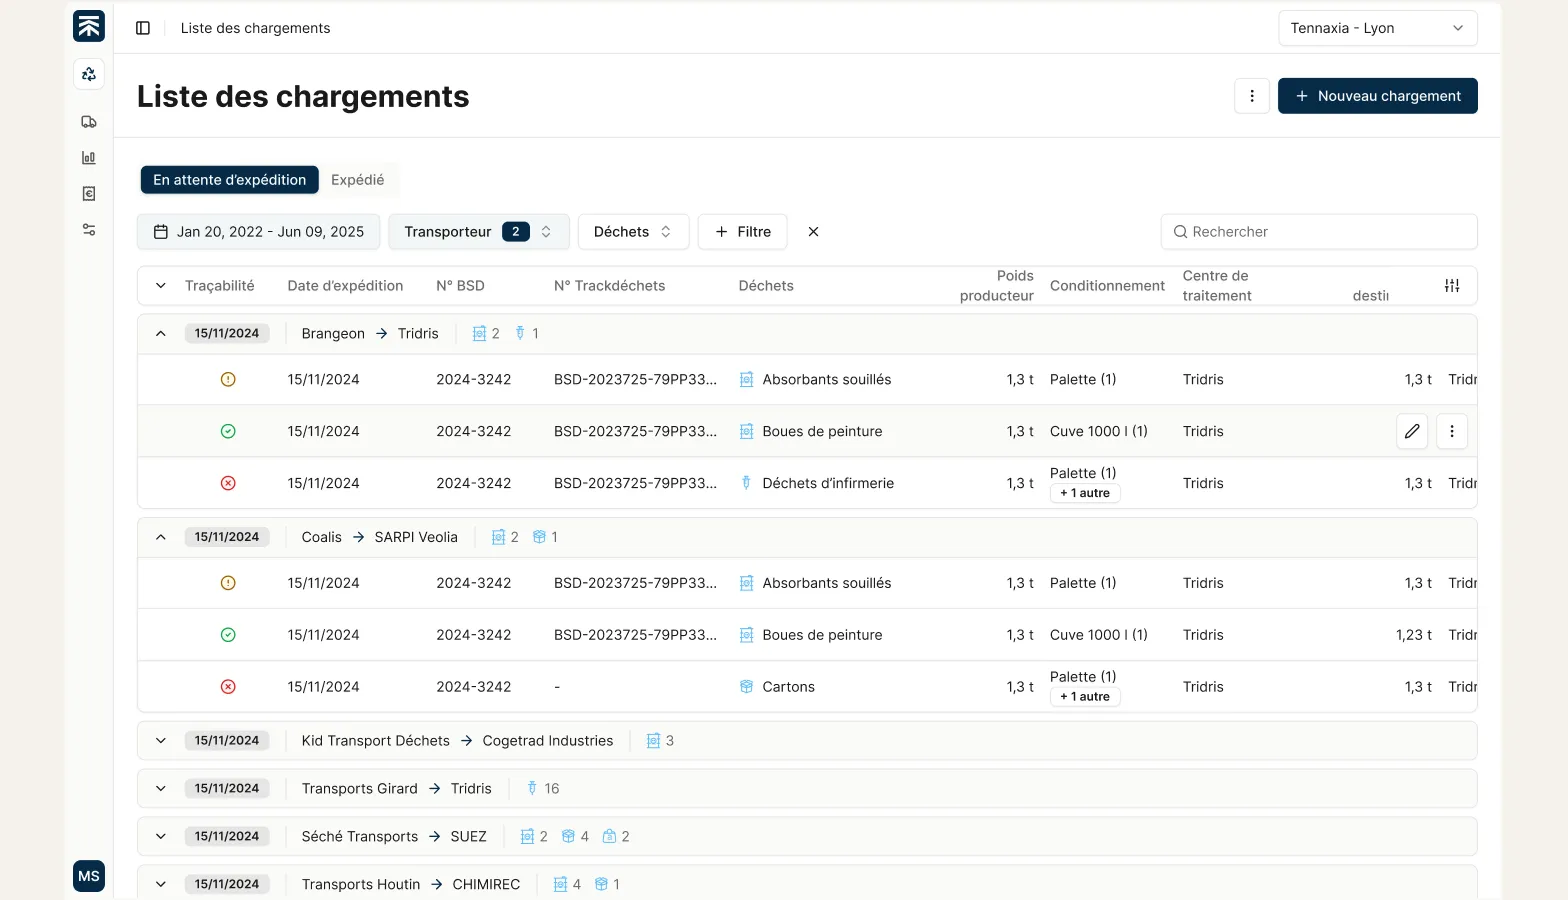Switch to the Expédié tab
This screenshot has height=900, width=1568.
click(357, 180)
